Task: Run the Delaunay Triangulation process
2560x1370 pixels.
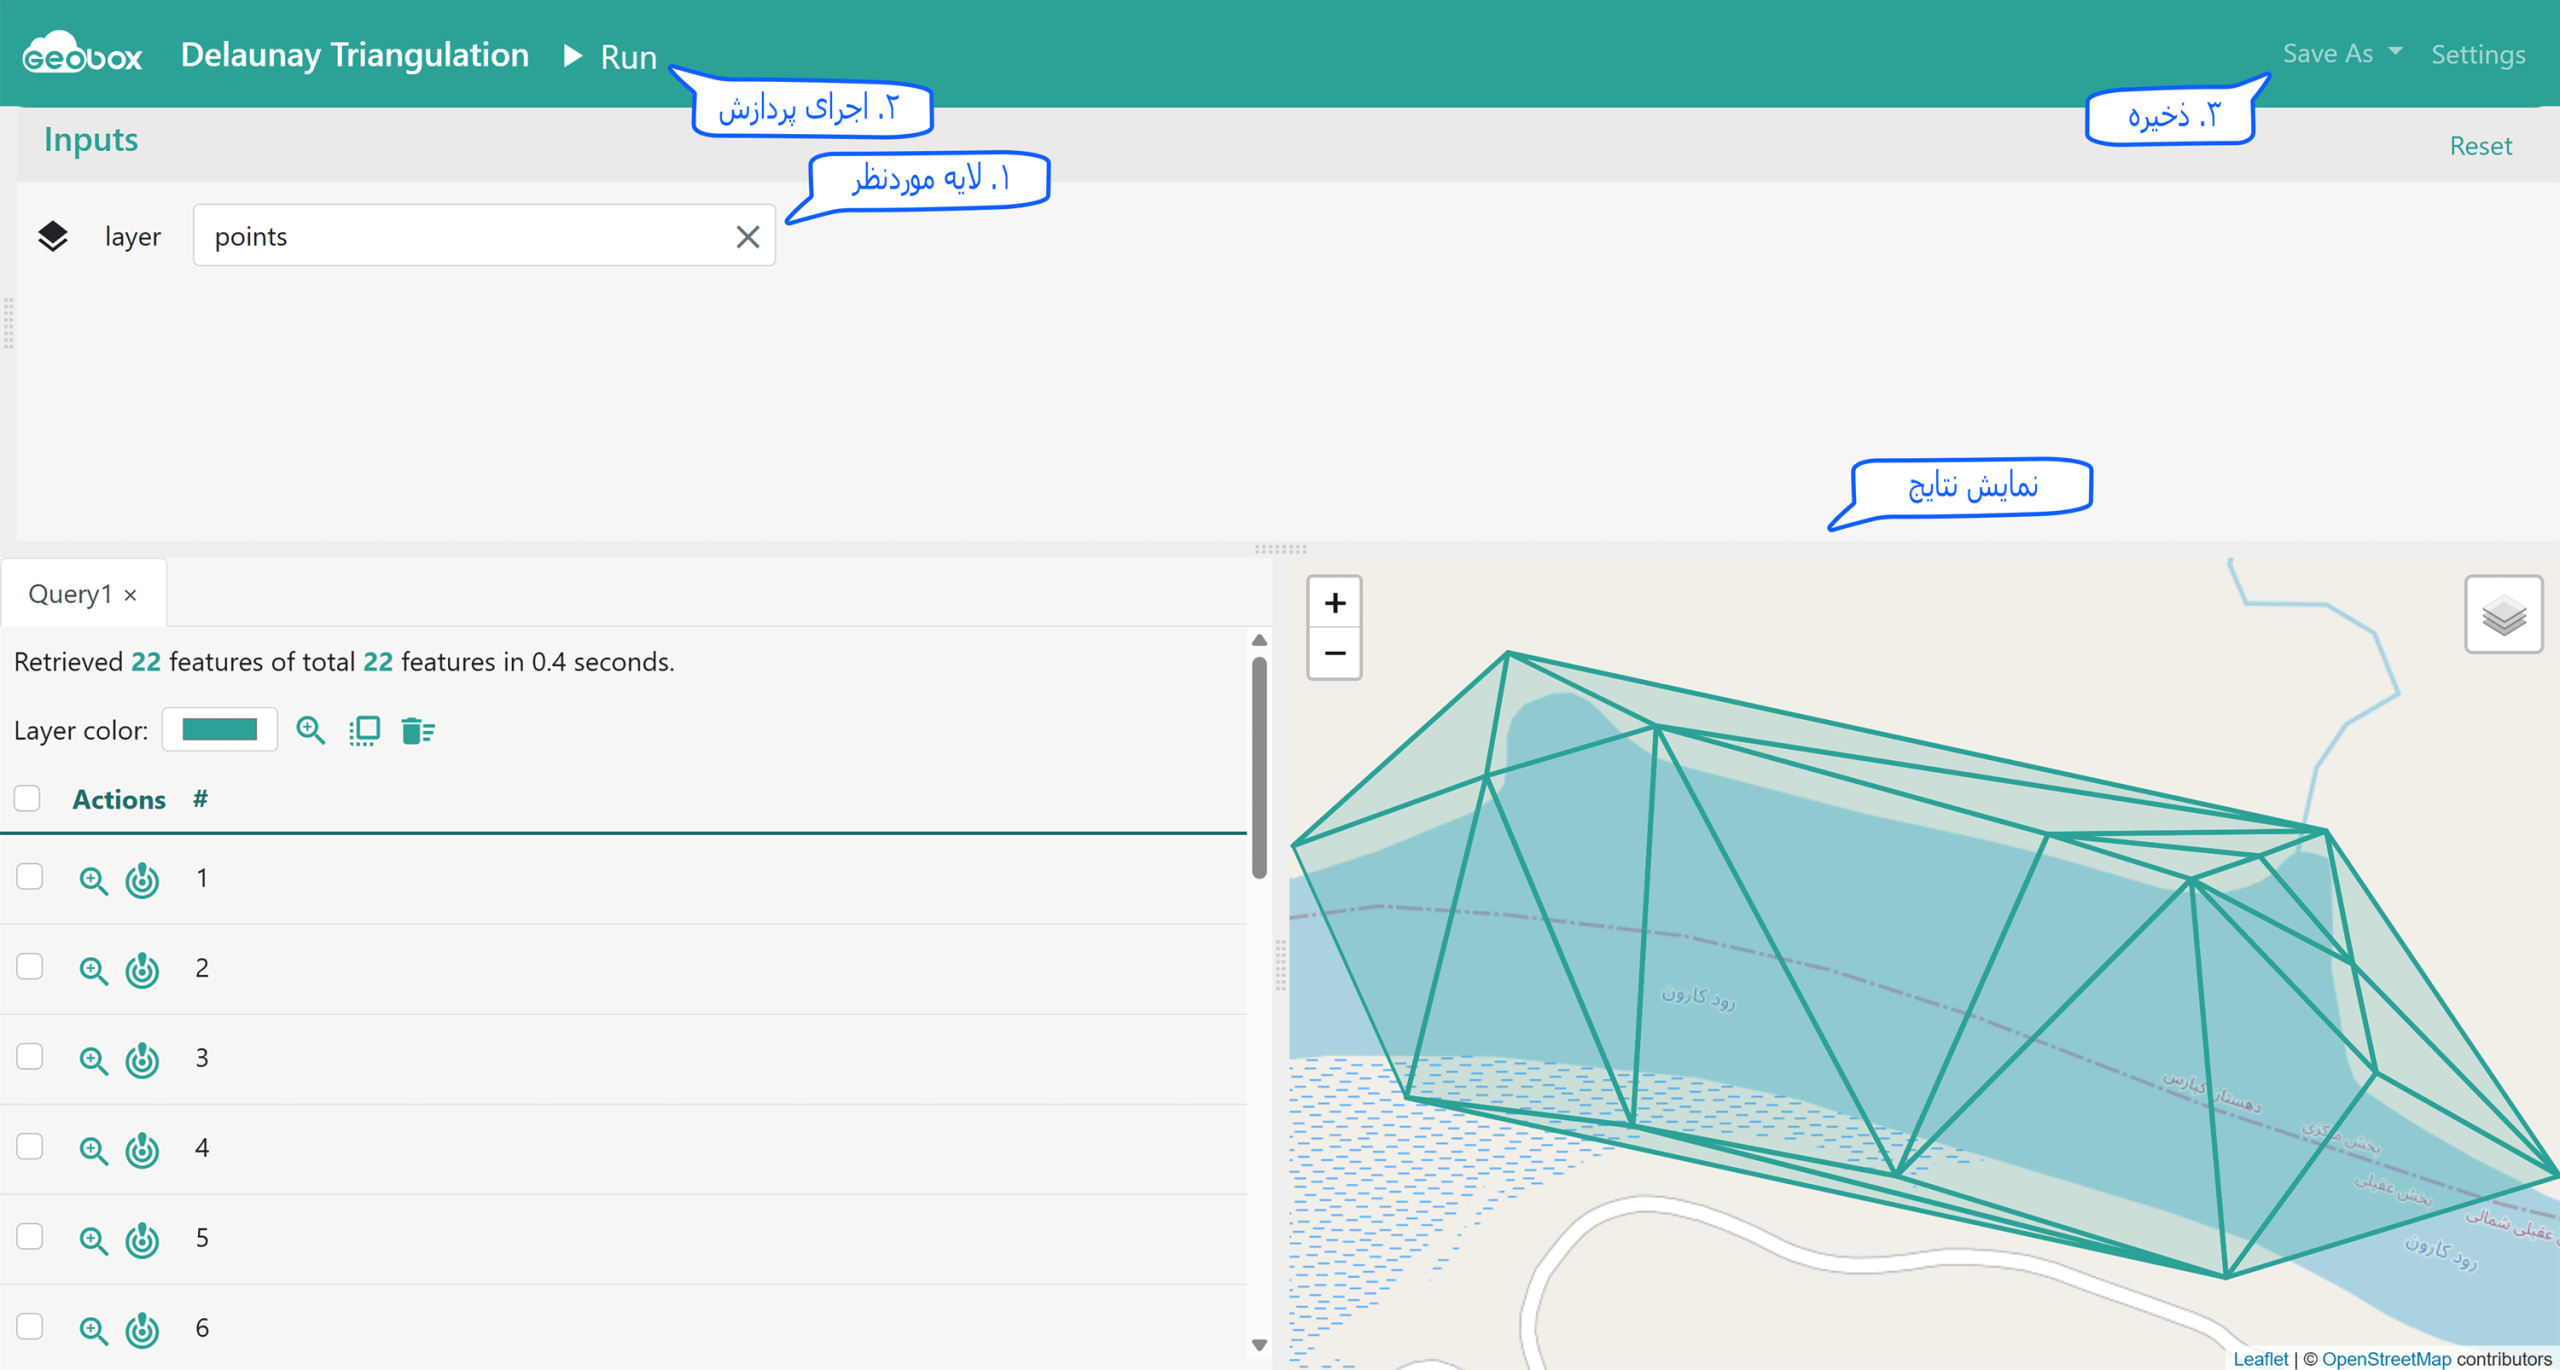Action: coord(610,56)
